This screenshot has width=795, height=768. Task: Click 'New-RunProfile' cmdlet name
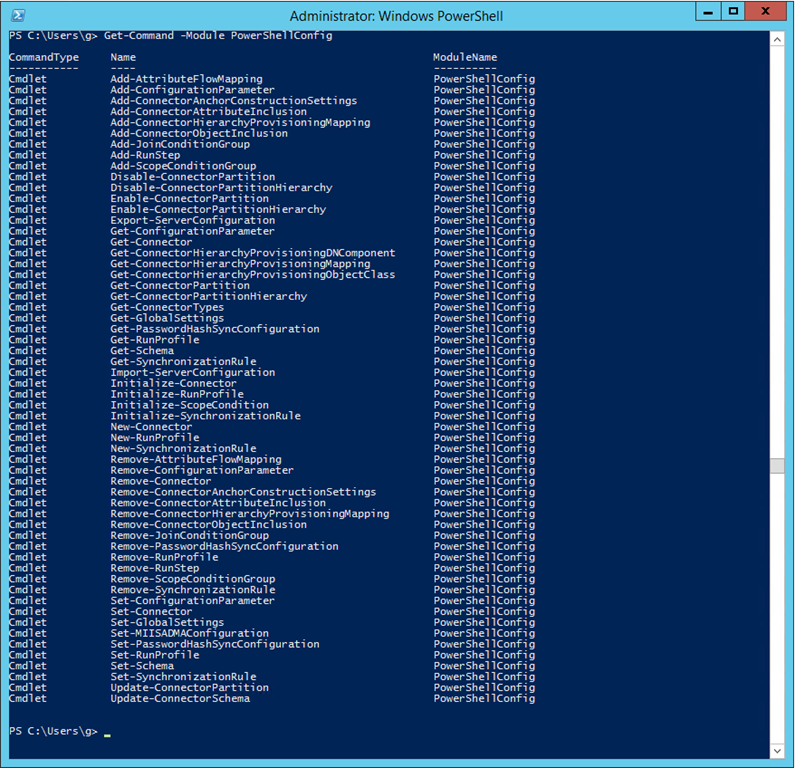coord(155,438)
